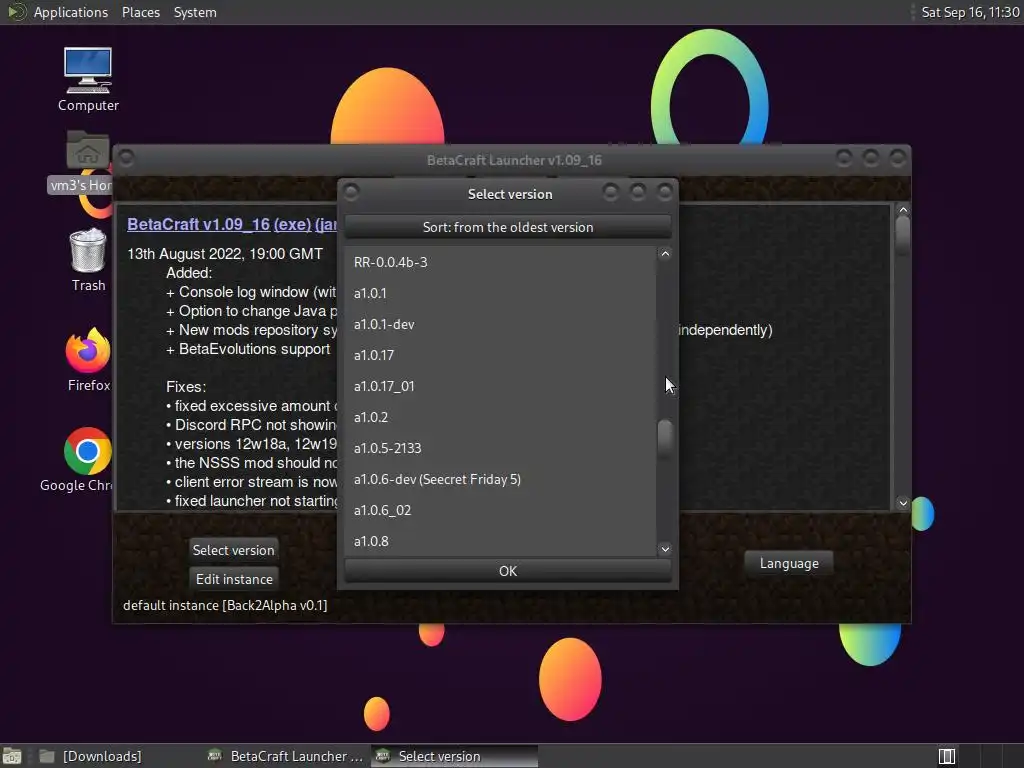Select version a1.0.2

click(500, 417)
